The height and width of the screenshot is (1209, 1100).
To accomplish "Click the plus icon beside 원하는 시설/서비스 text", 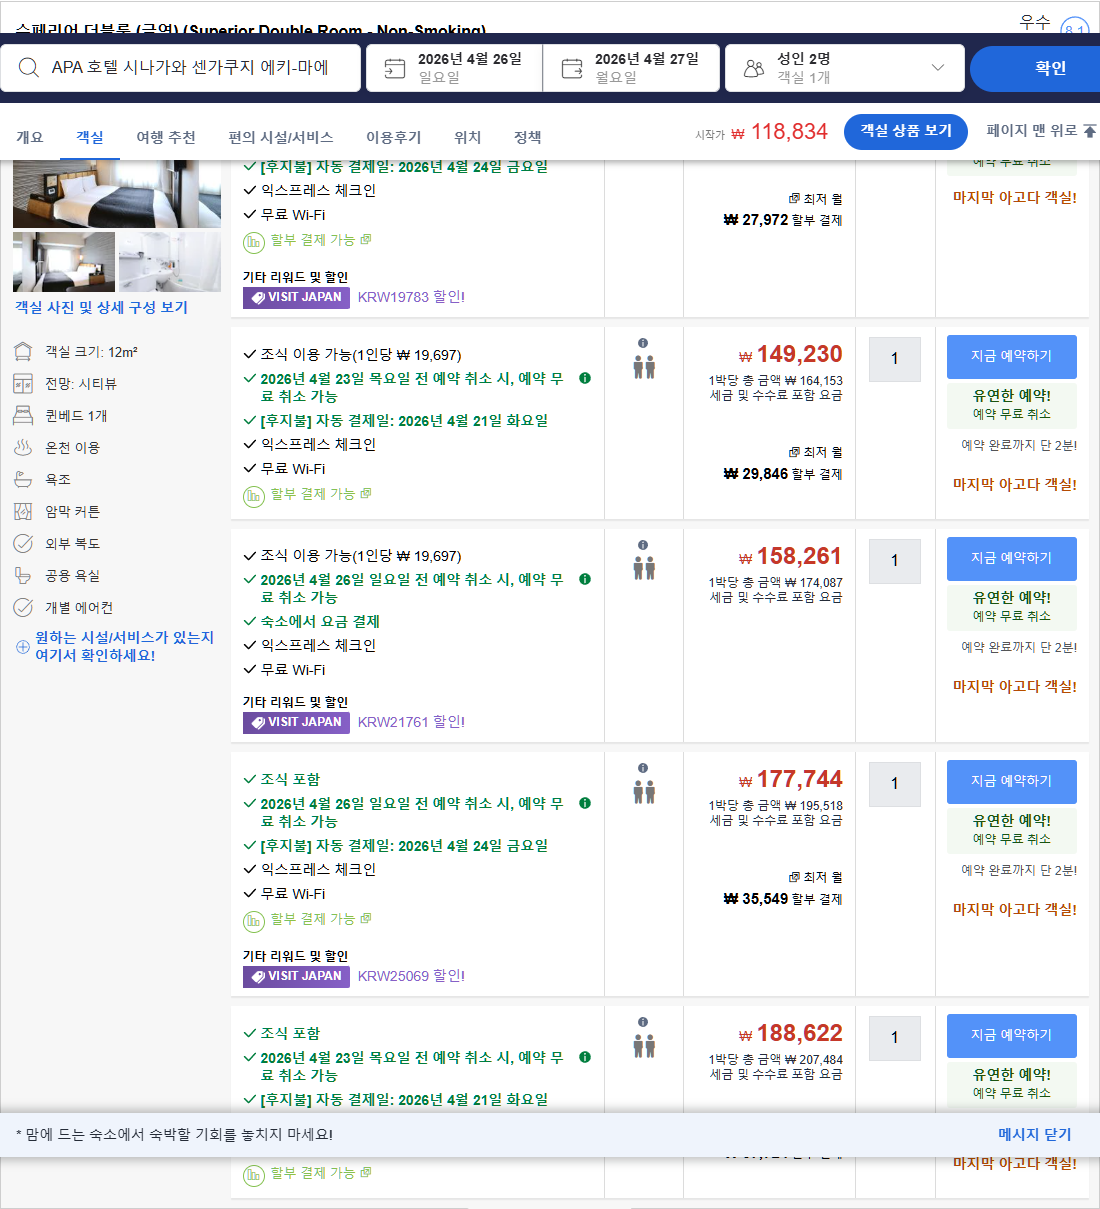I will tap(22, 645).
